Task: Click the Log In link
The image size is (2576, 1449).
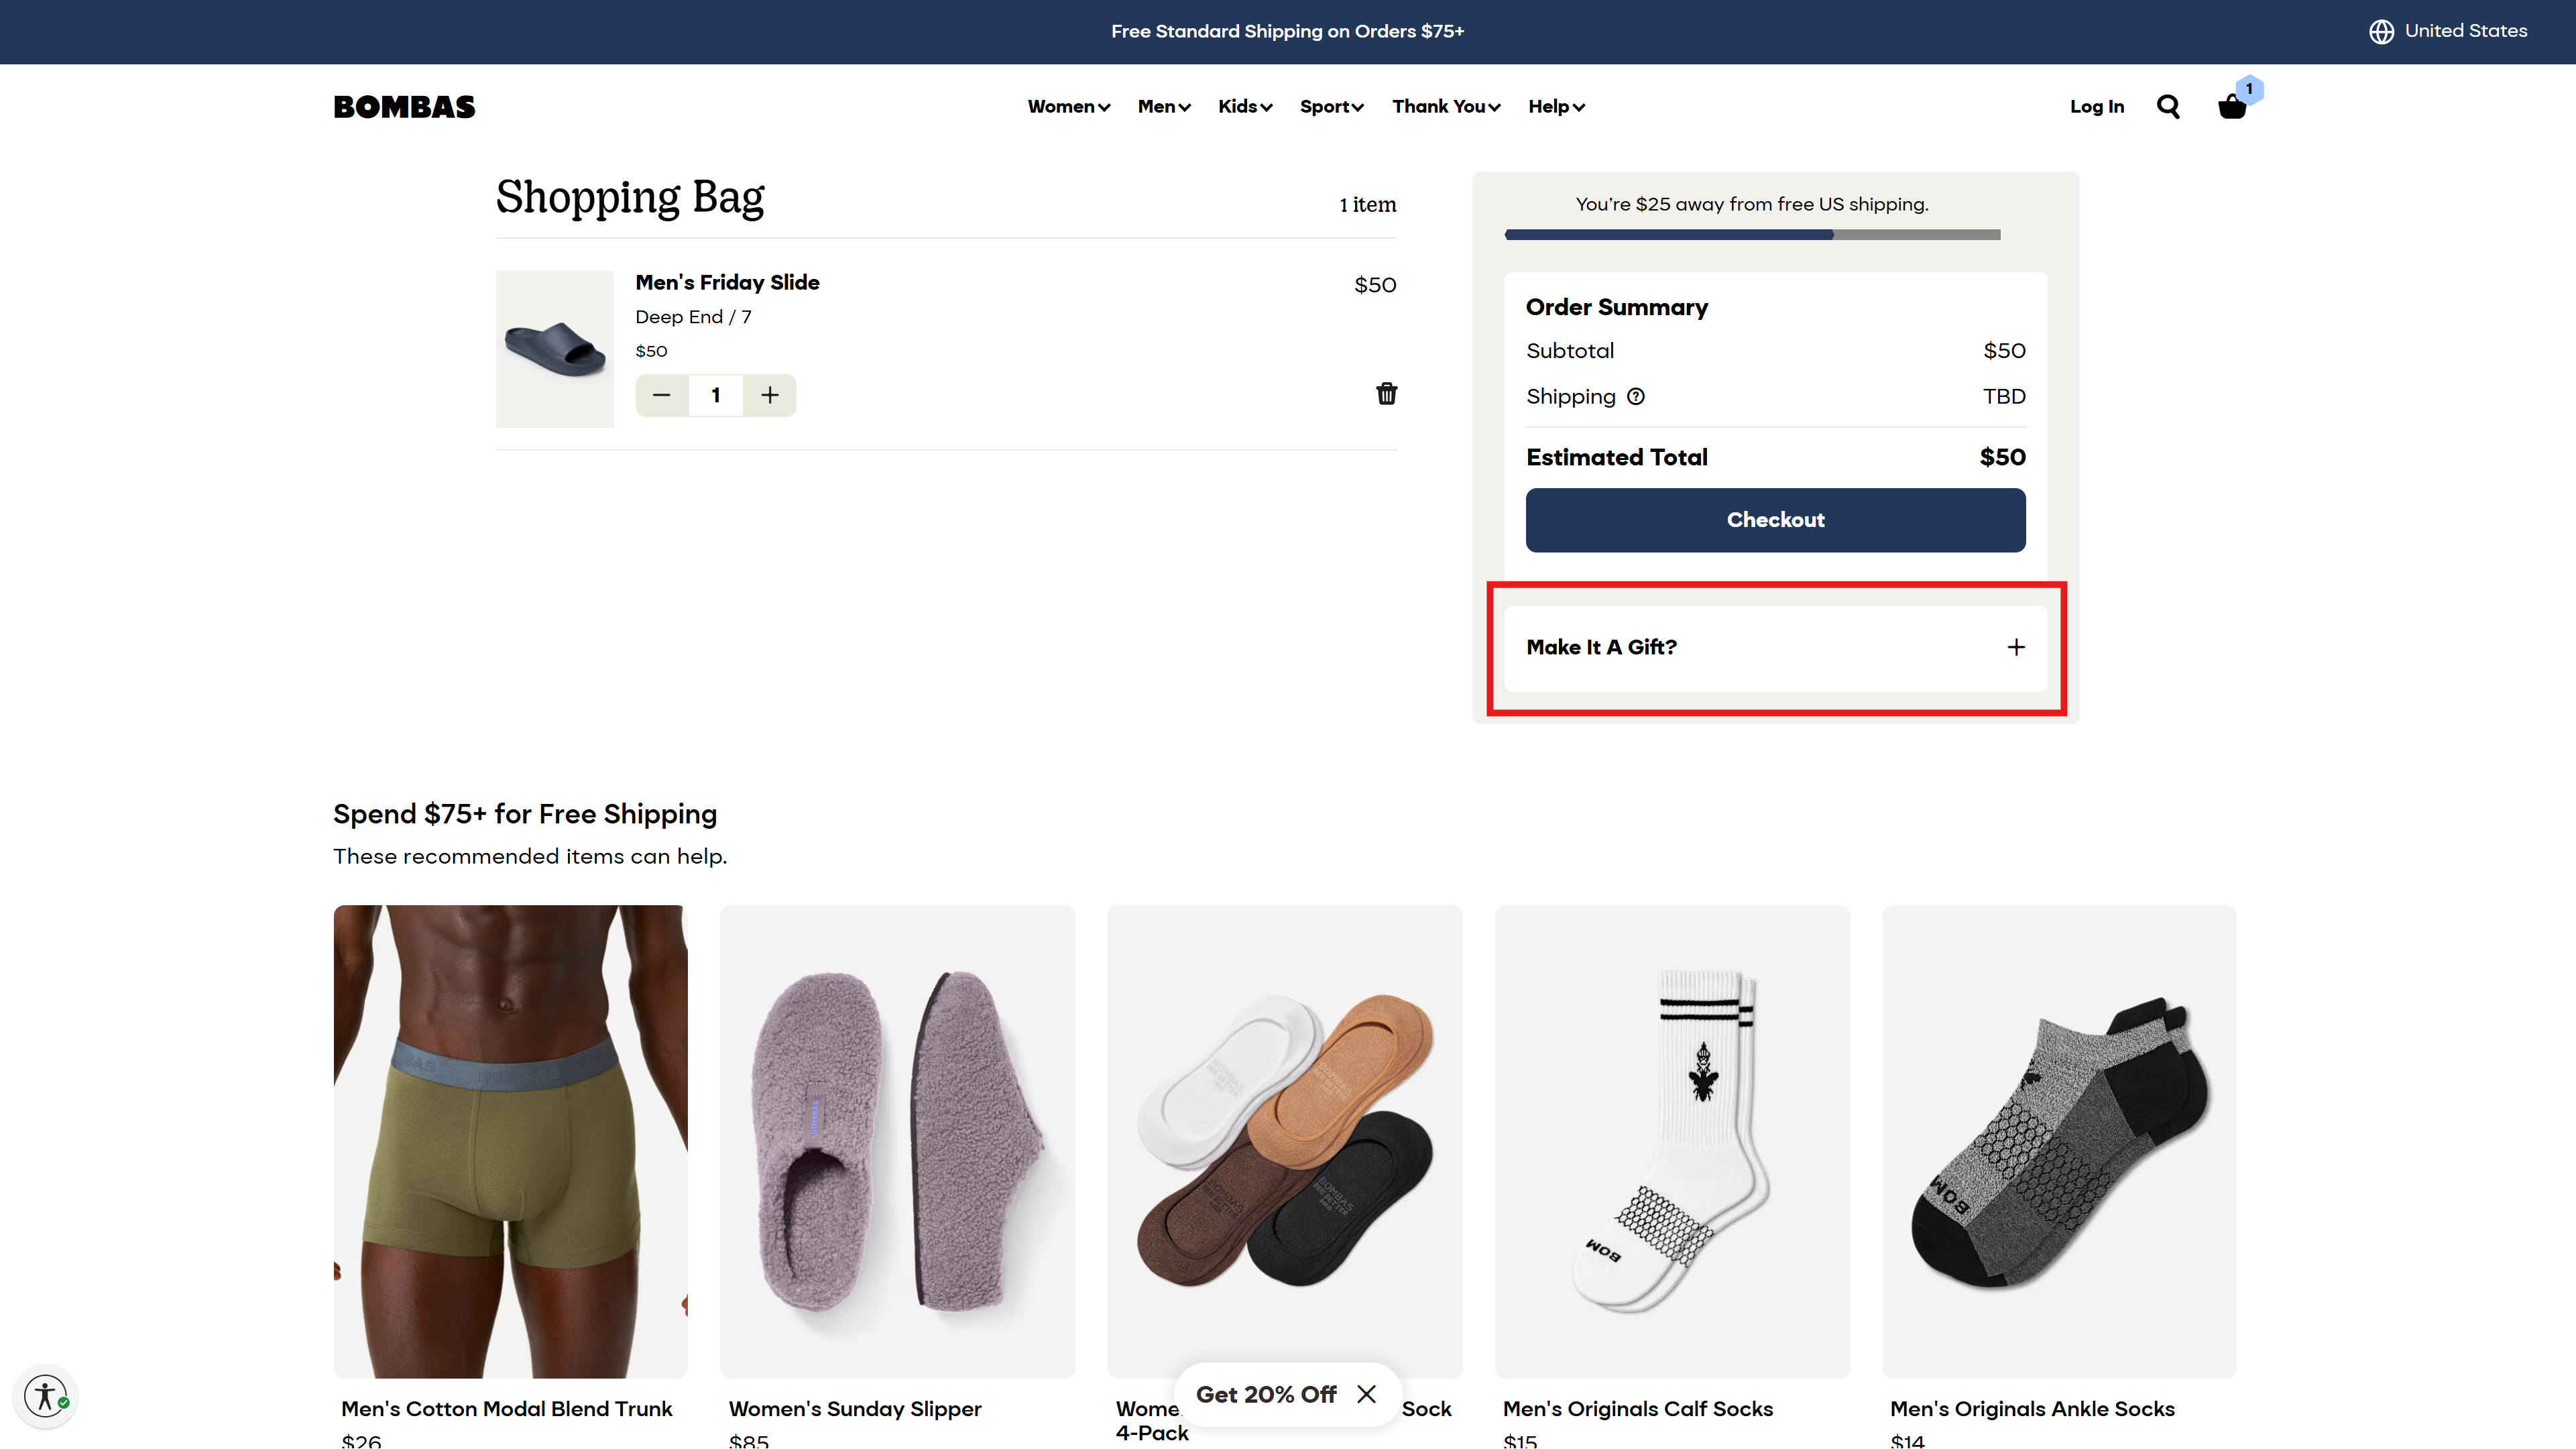Action: (2097, 106)
